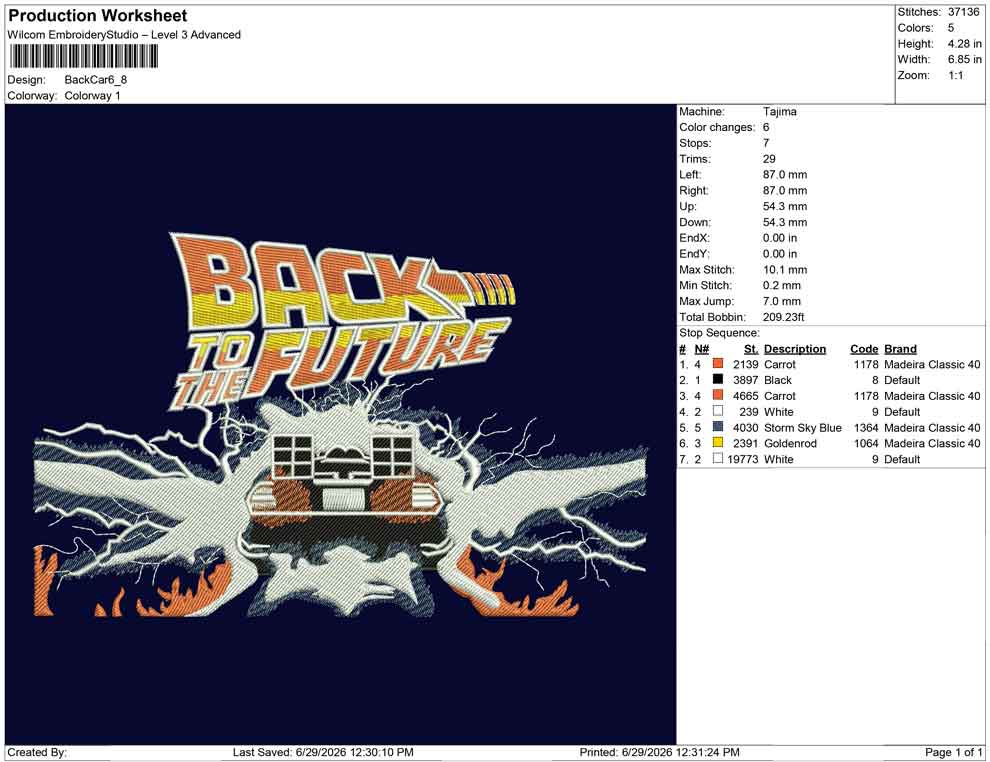The width and height of the screenshot is (990, 762).
Task: Click 'Madeira Classic 40' brand in stop 1
Action: 933,364
